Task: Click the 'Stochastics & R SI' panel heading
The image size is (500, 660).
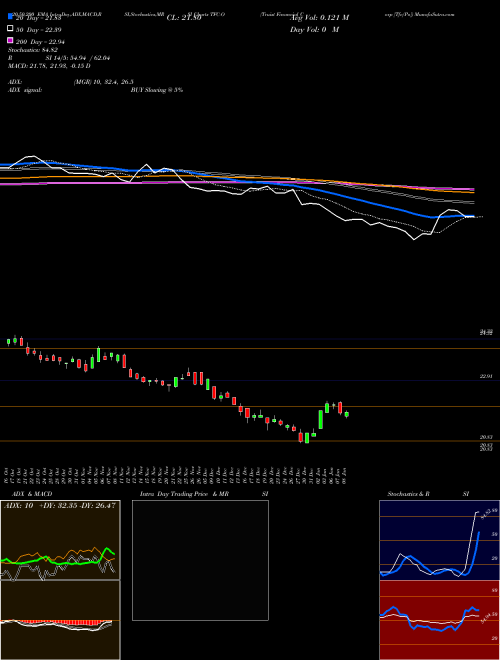Action: point(428,494)
